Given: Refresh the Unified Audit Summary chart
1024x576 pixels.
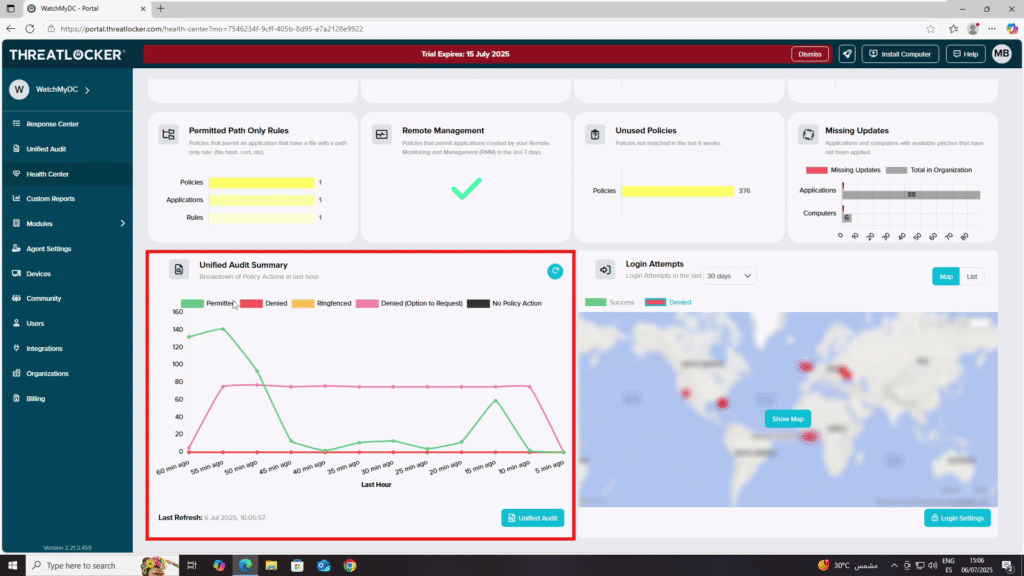Looking at the screenshot, I should click(x=555, y=271).
